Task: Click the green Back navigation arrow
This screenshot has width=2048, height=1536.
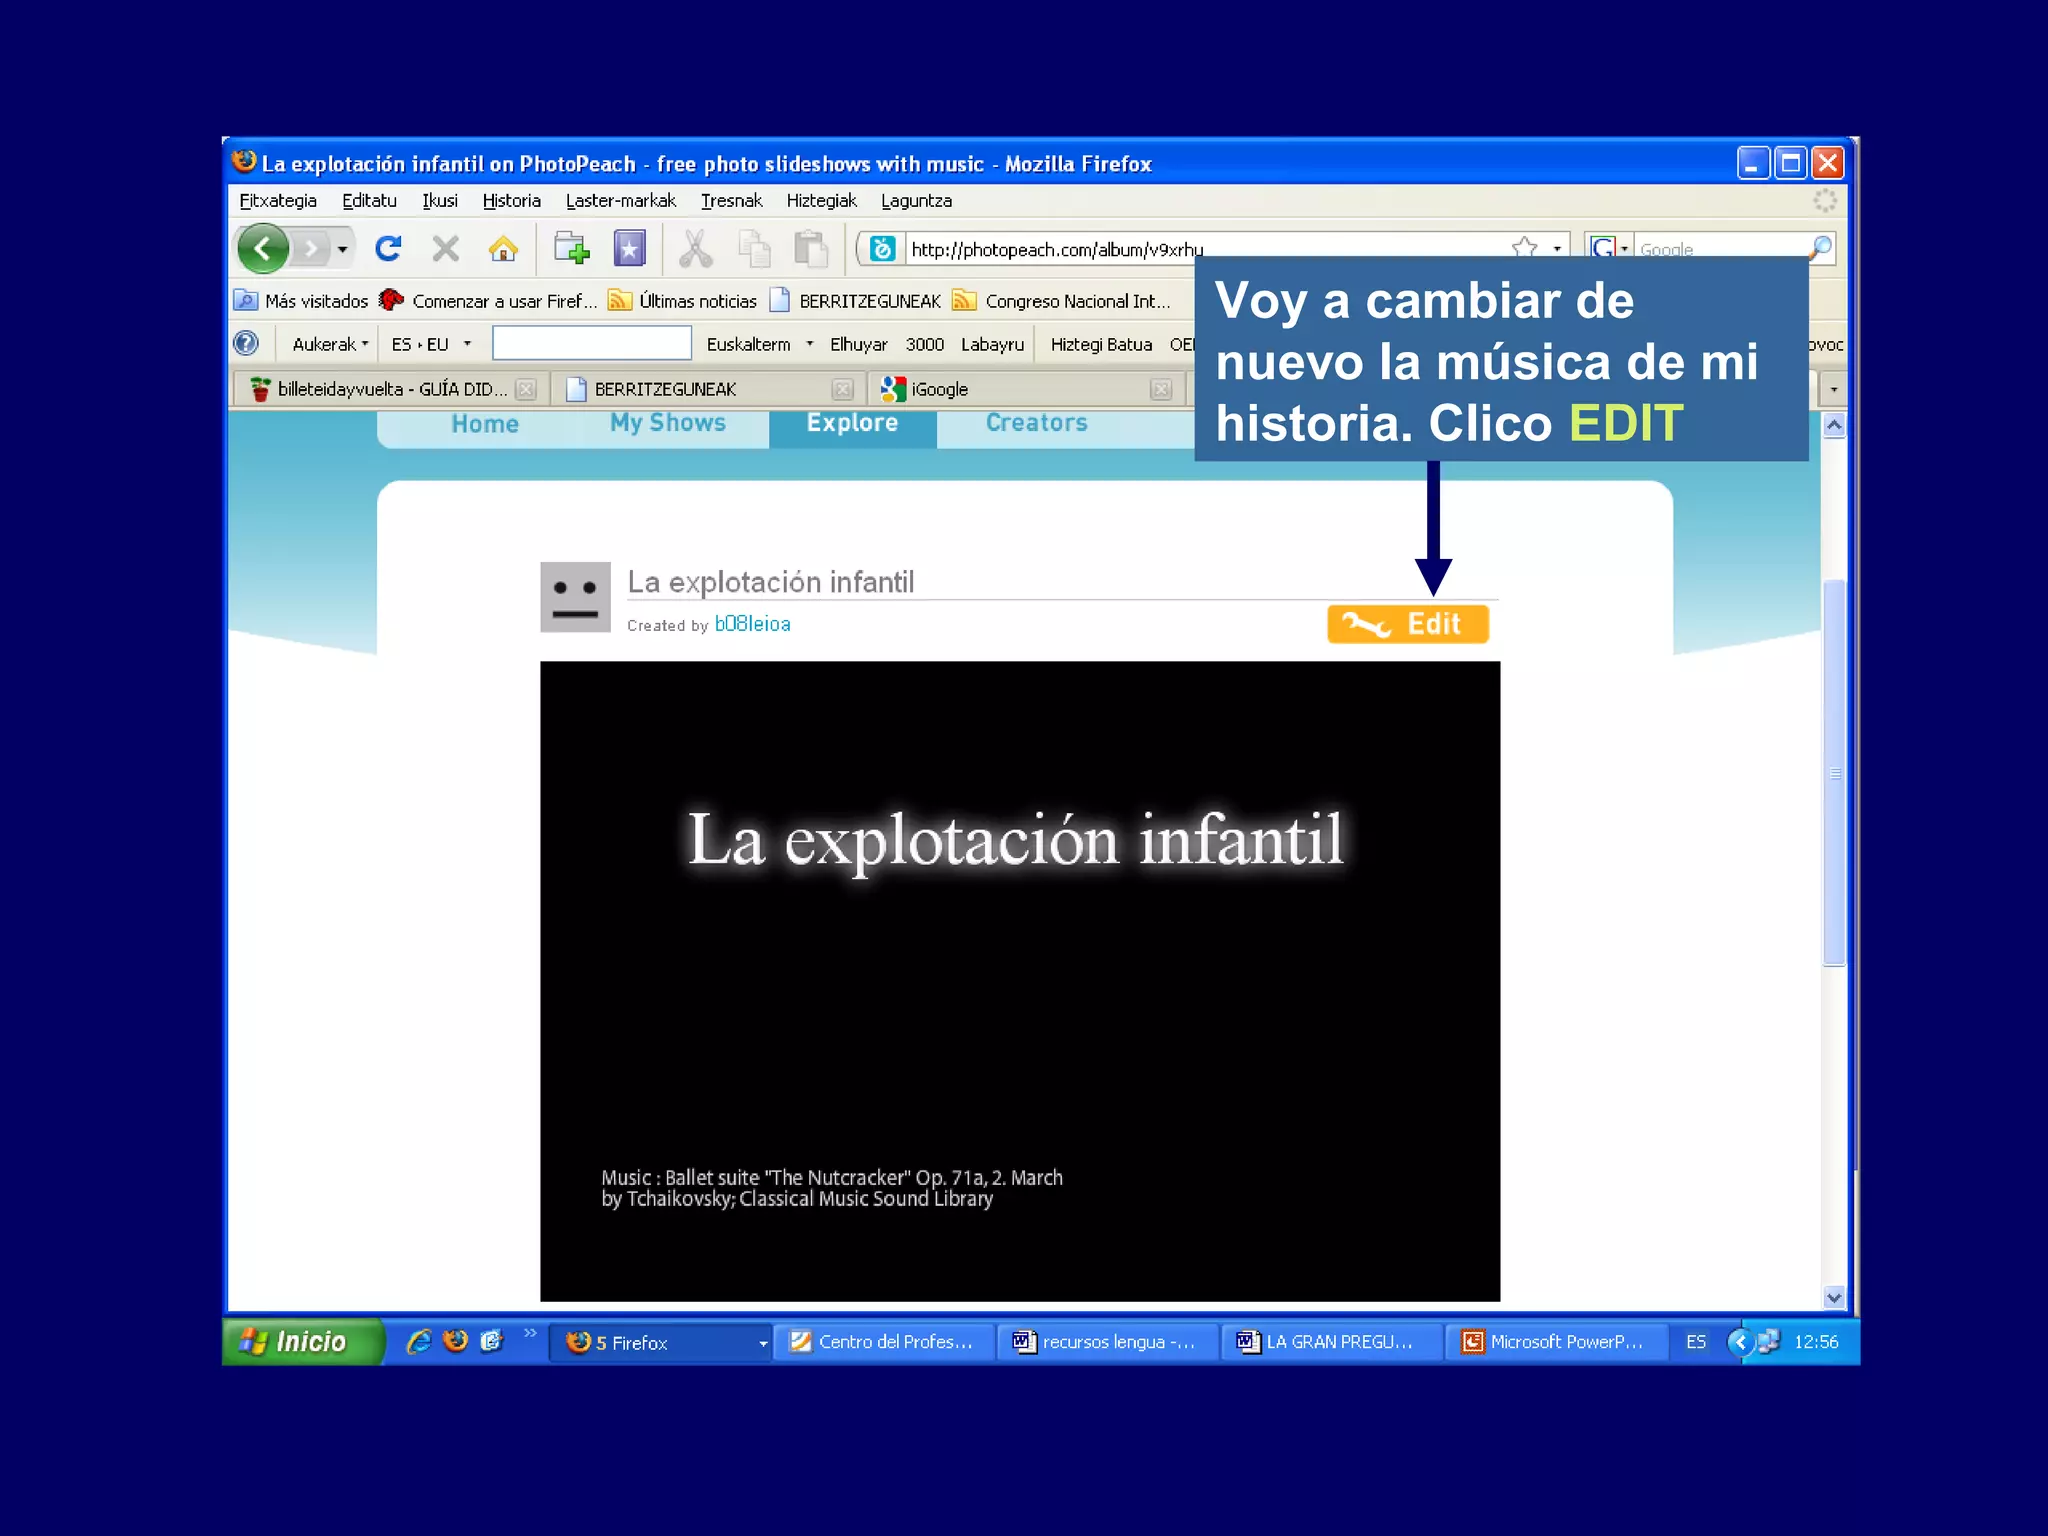Action: pyautogui.click(x=263, y=248)
